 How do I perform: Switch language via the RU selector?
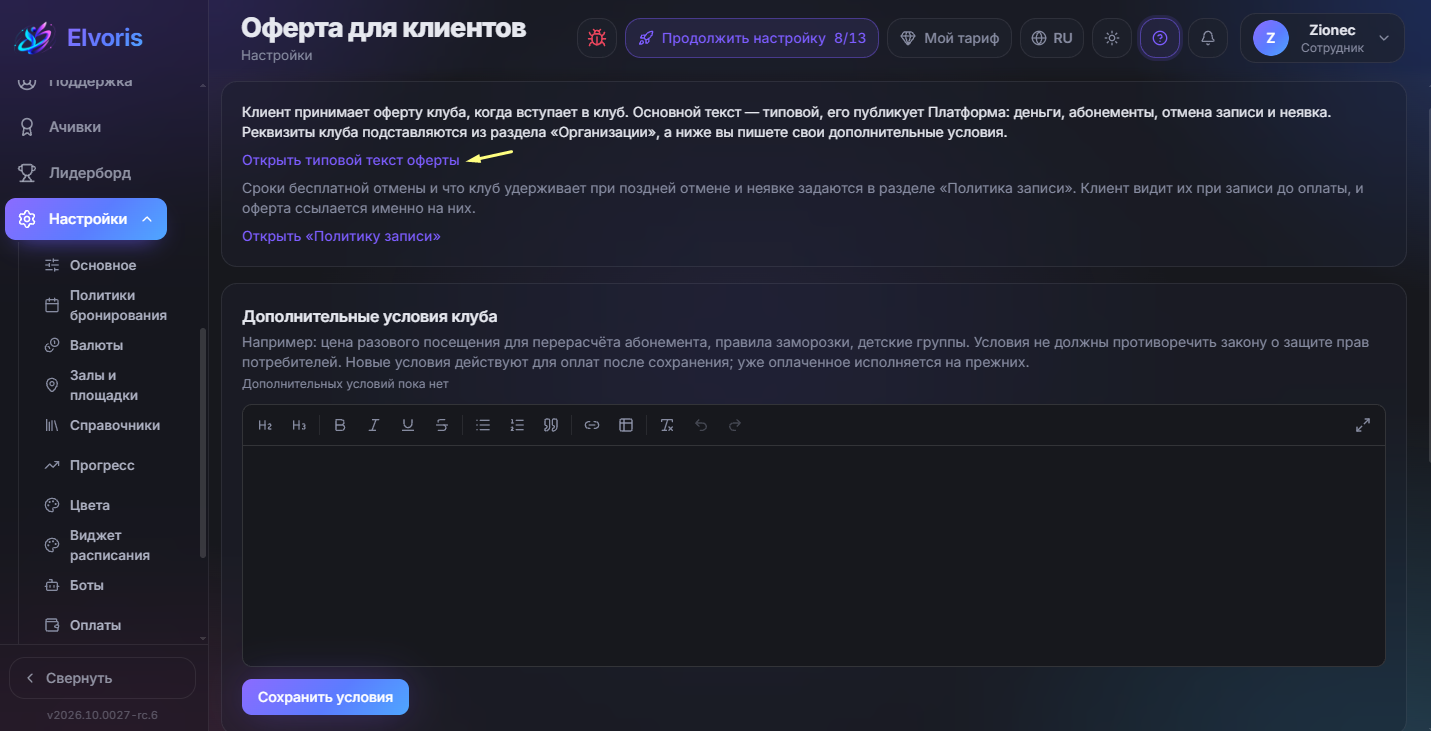coord(1051,38)
